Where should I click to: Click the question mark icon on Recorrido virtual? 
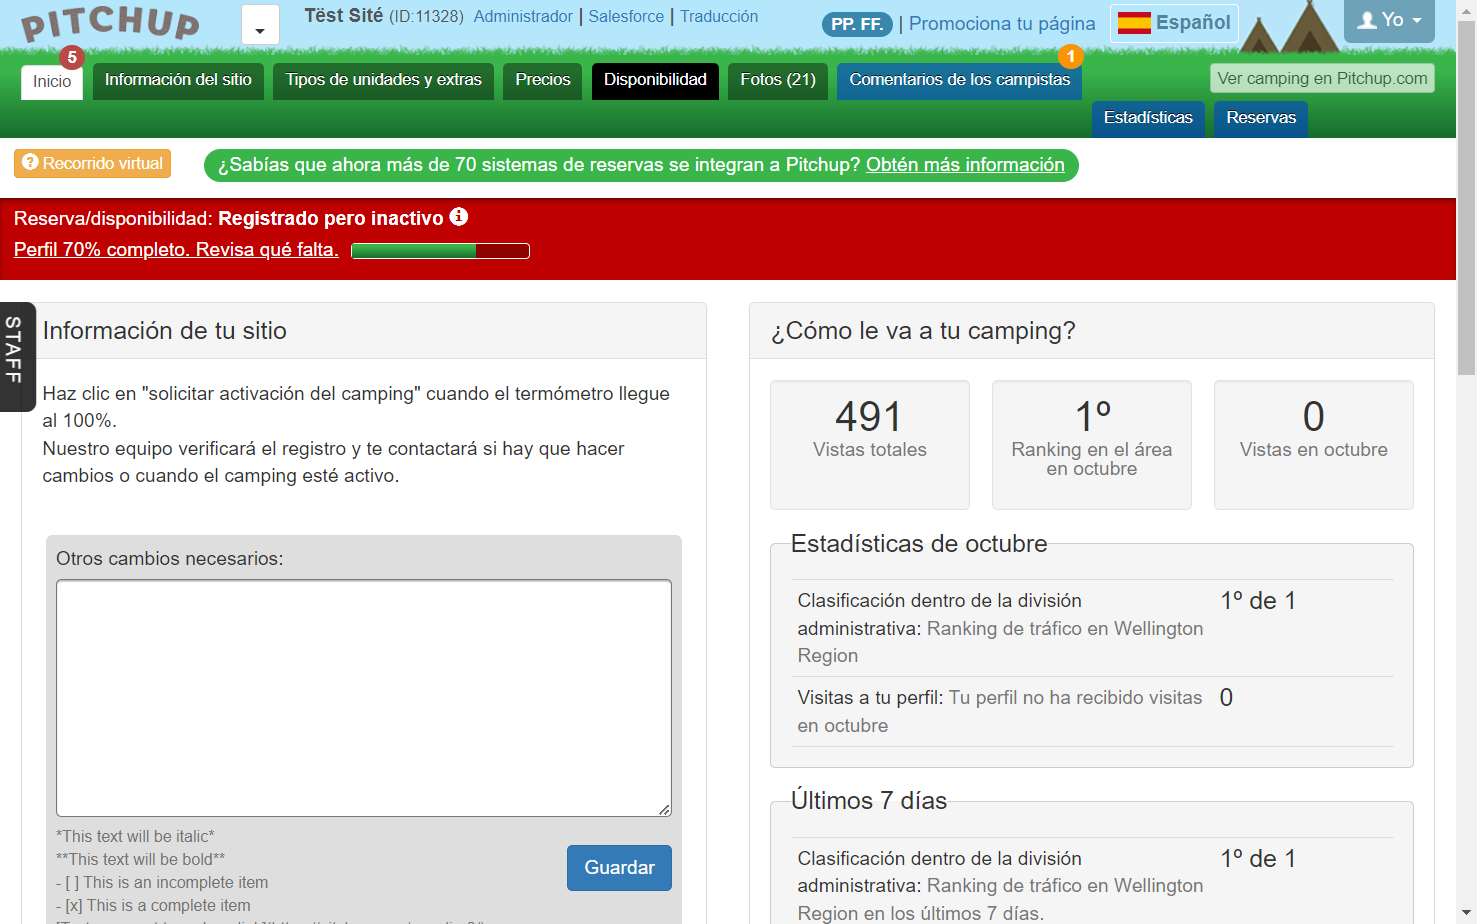click(x=30, y=162)
